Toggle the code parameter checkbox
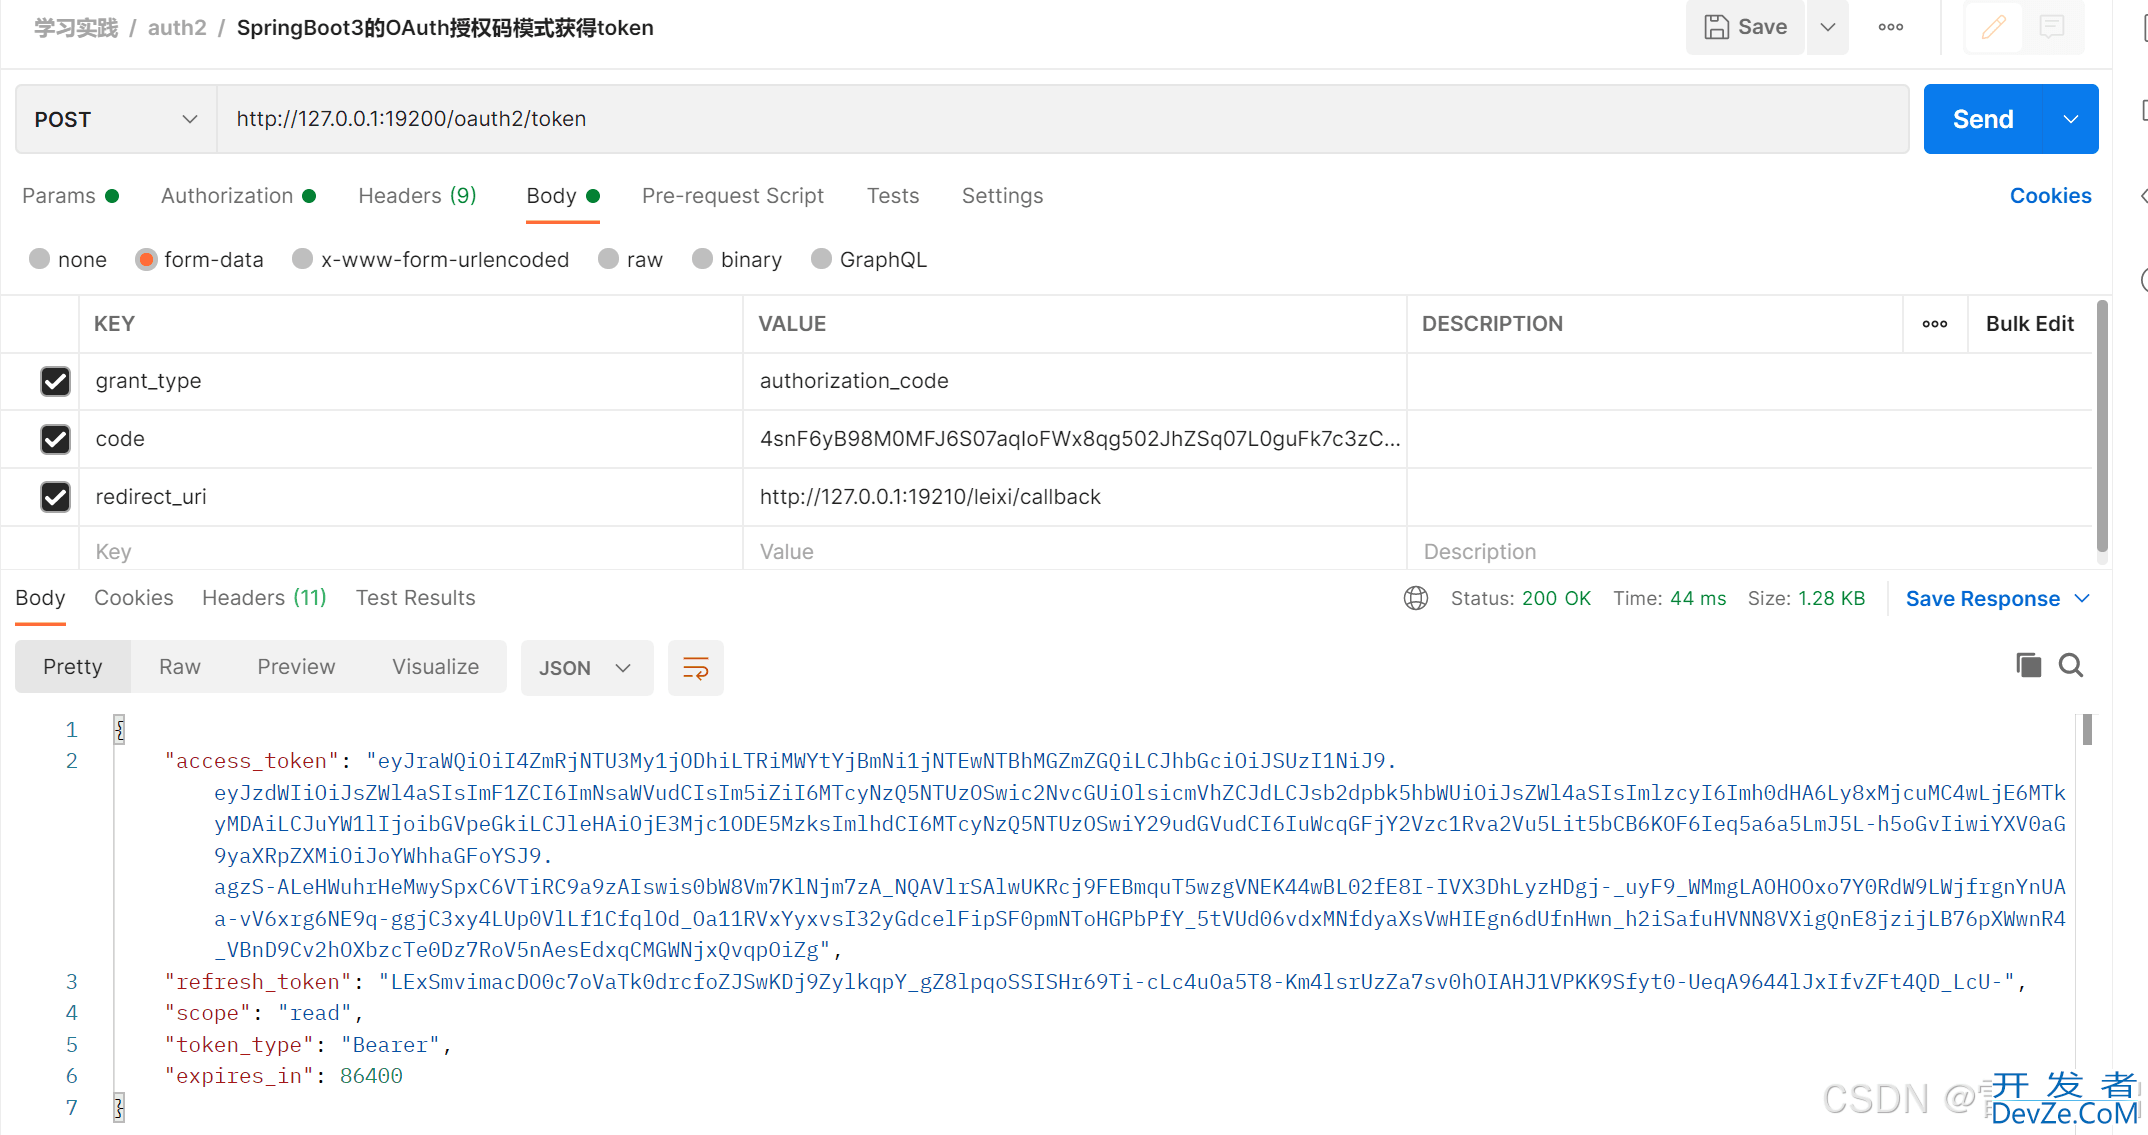2148x1135 pixels. click(55, 438)
